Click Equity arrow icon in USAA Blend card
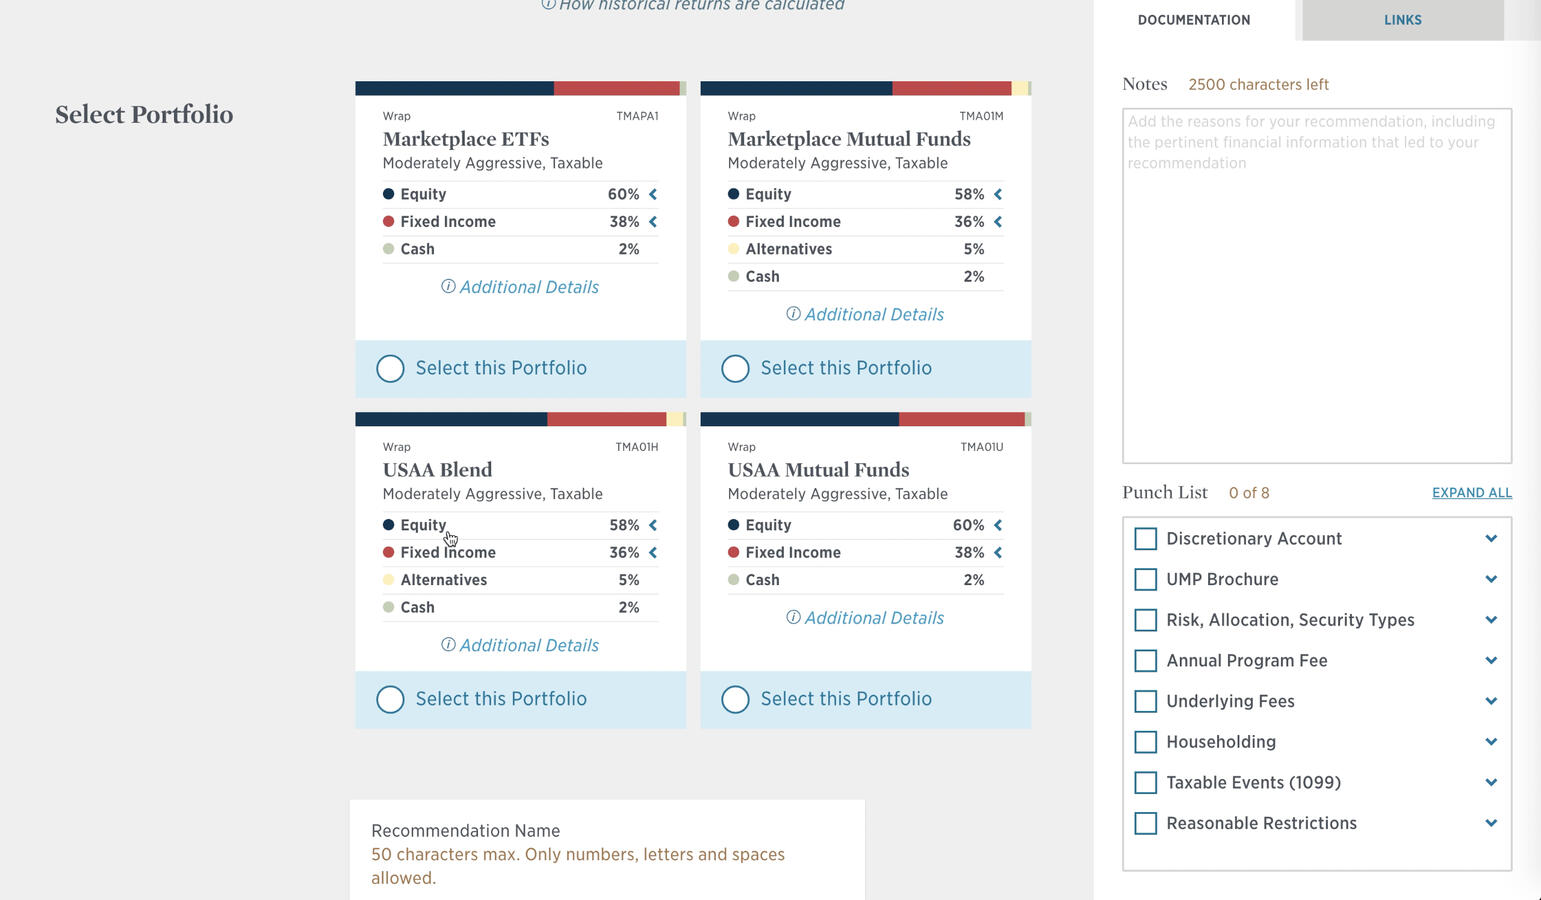This screenshot has width=1541, height=900. (653, 525)
